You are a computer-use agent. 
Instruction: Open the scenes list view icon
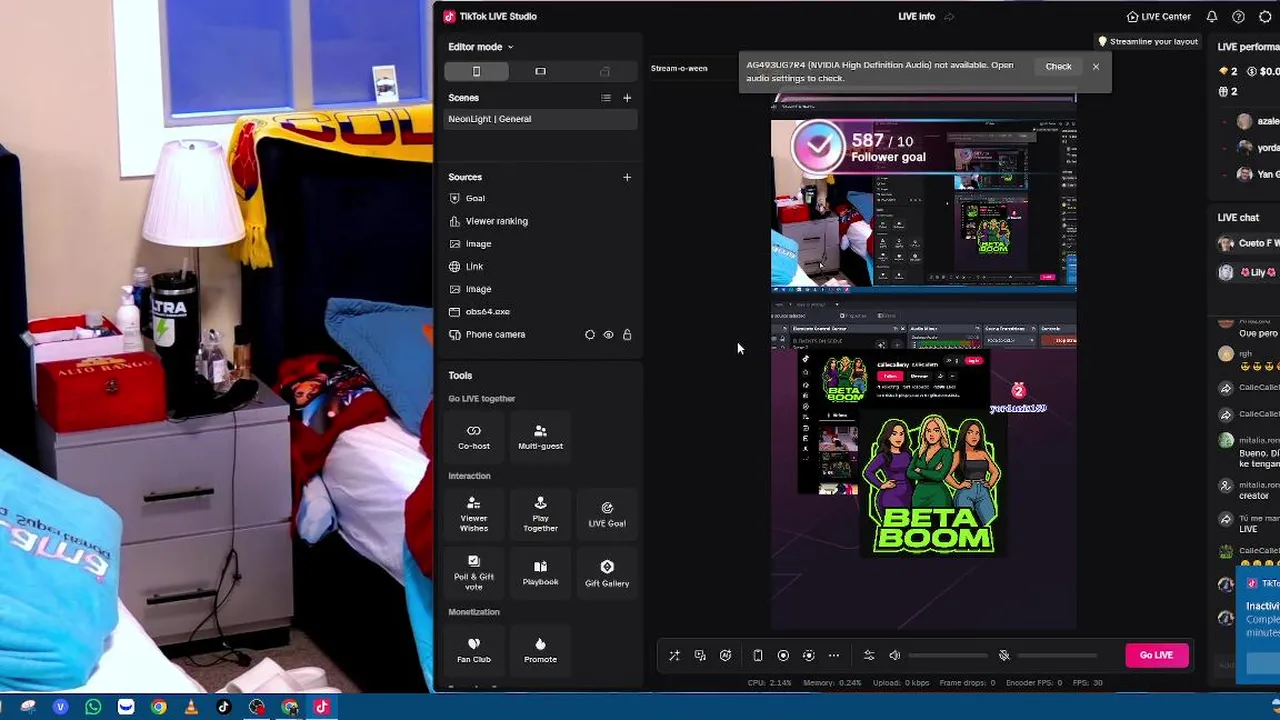(605, 98)
